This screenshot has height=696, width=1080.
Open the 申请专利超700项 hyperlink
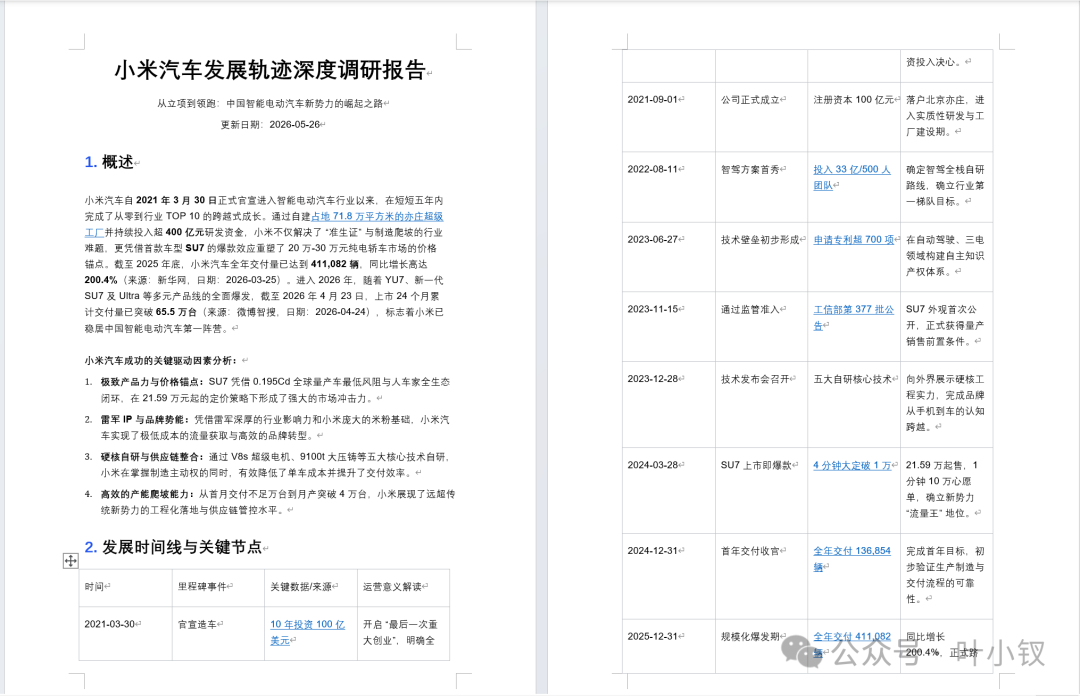(853, 239)
